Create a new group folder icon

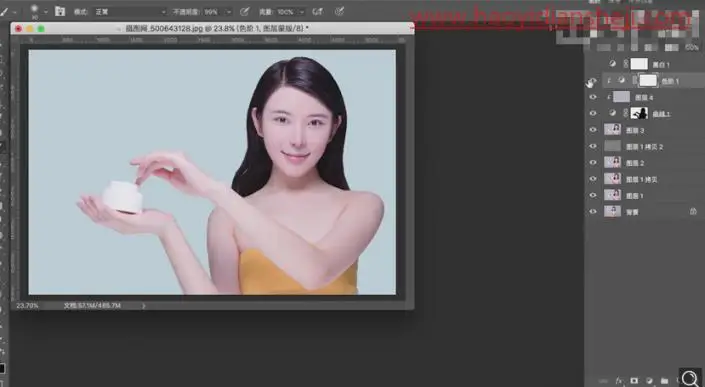[x=665, y=381]
